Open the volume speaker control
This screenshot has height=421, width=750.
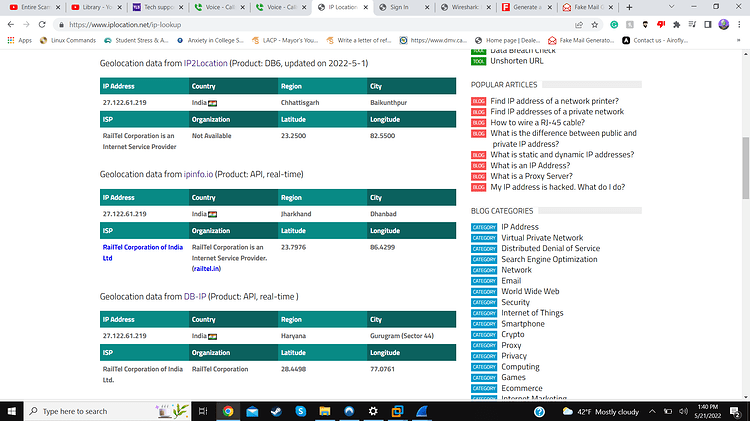(684, 411)
